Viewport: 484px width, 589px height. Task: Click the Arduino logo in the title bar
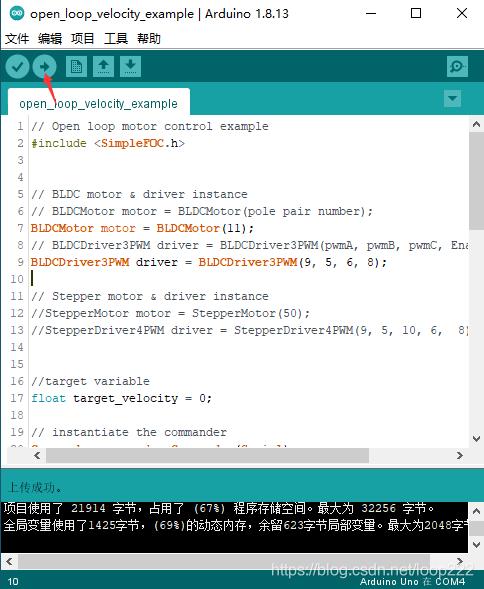[16, 14]
